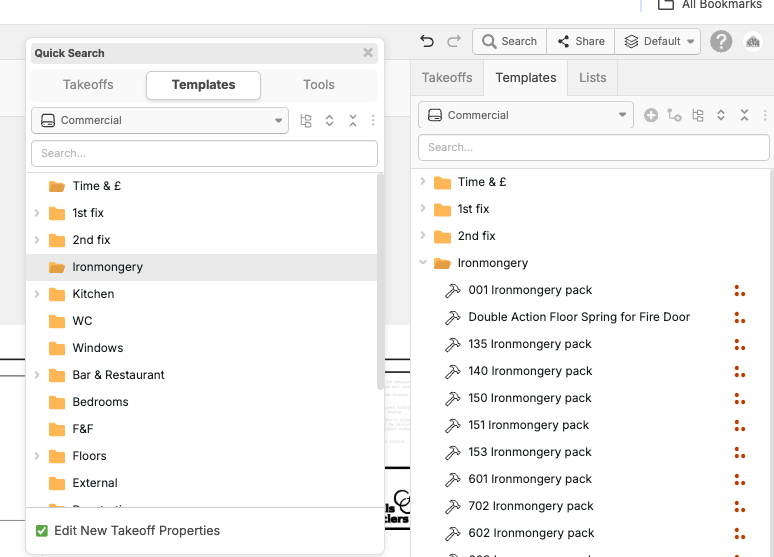
Task: Open the Default layers dropdown
Action: pyautogui.click(x=658, y=41)
